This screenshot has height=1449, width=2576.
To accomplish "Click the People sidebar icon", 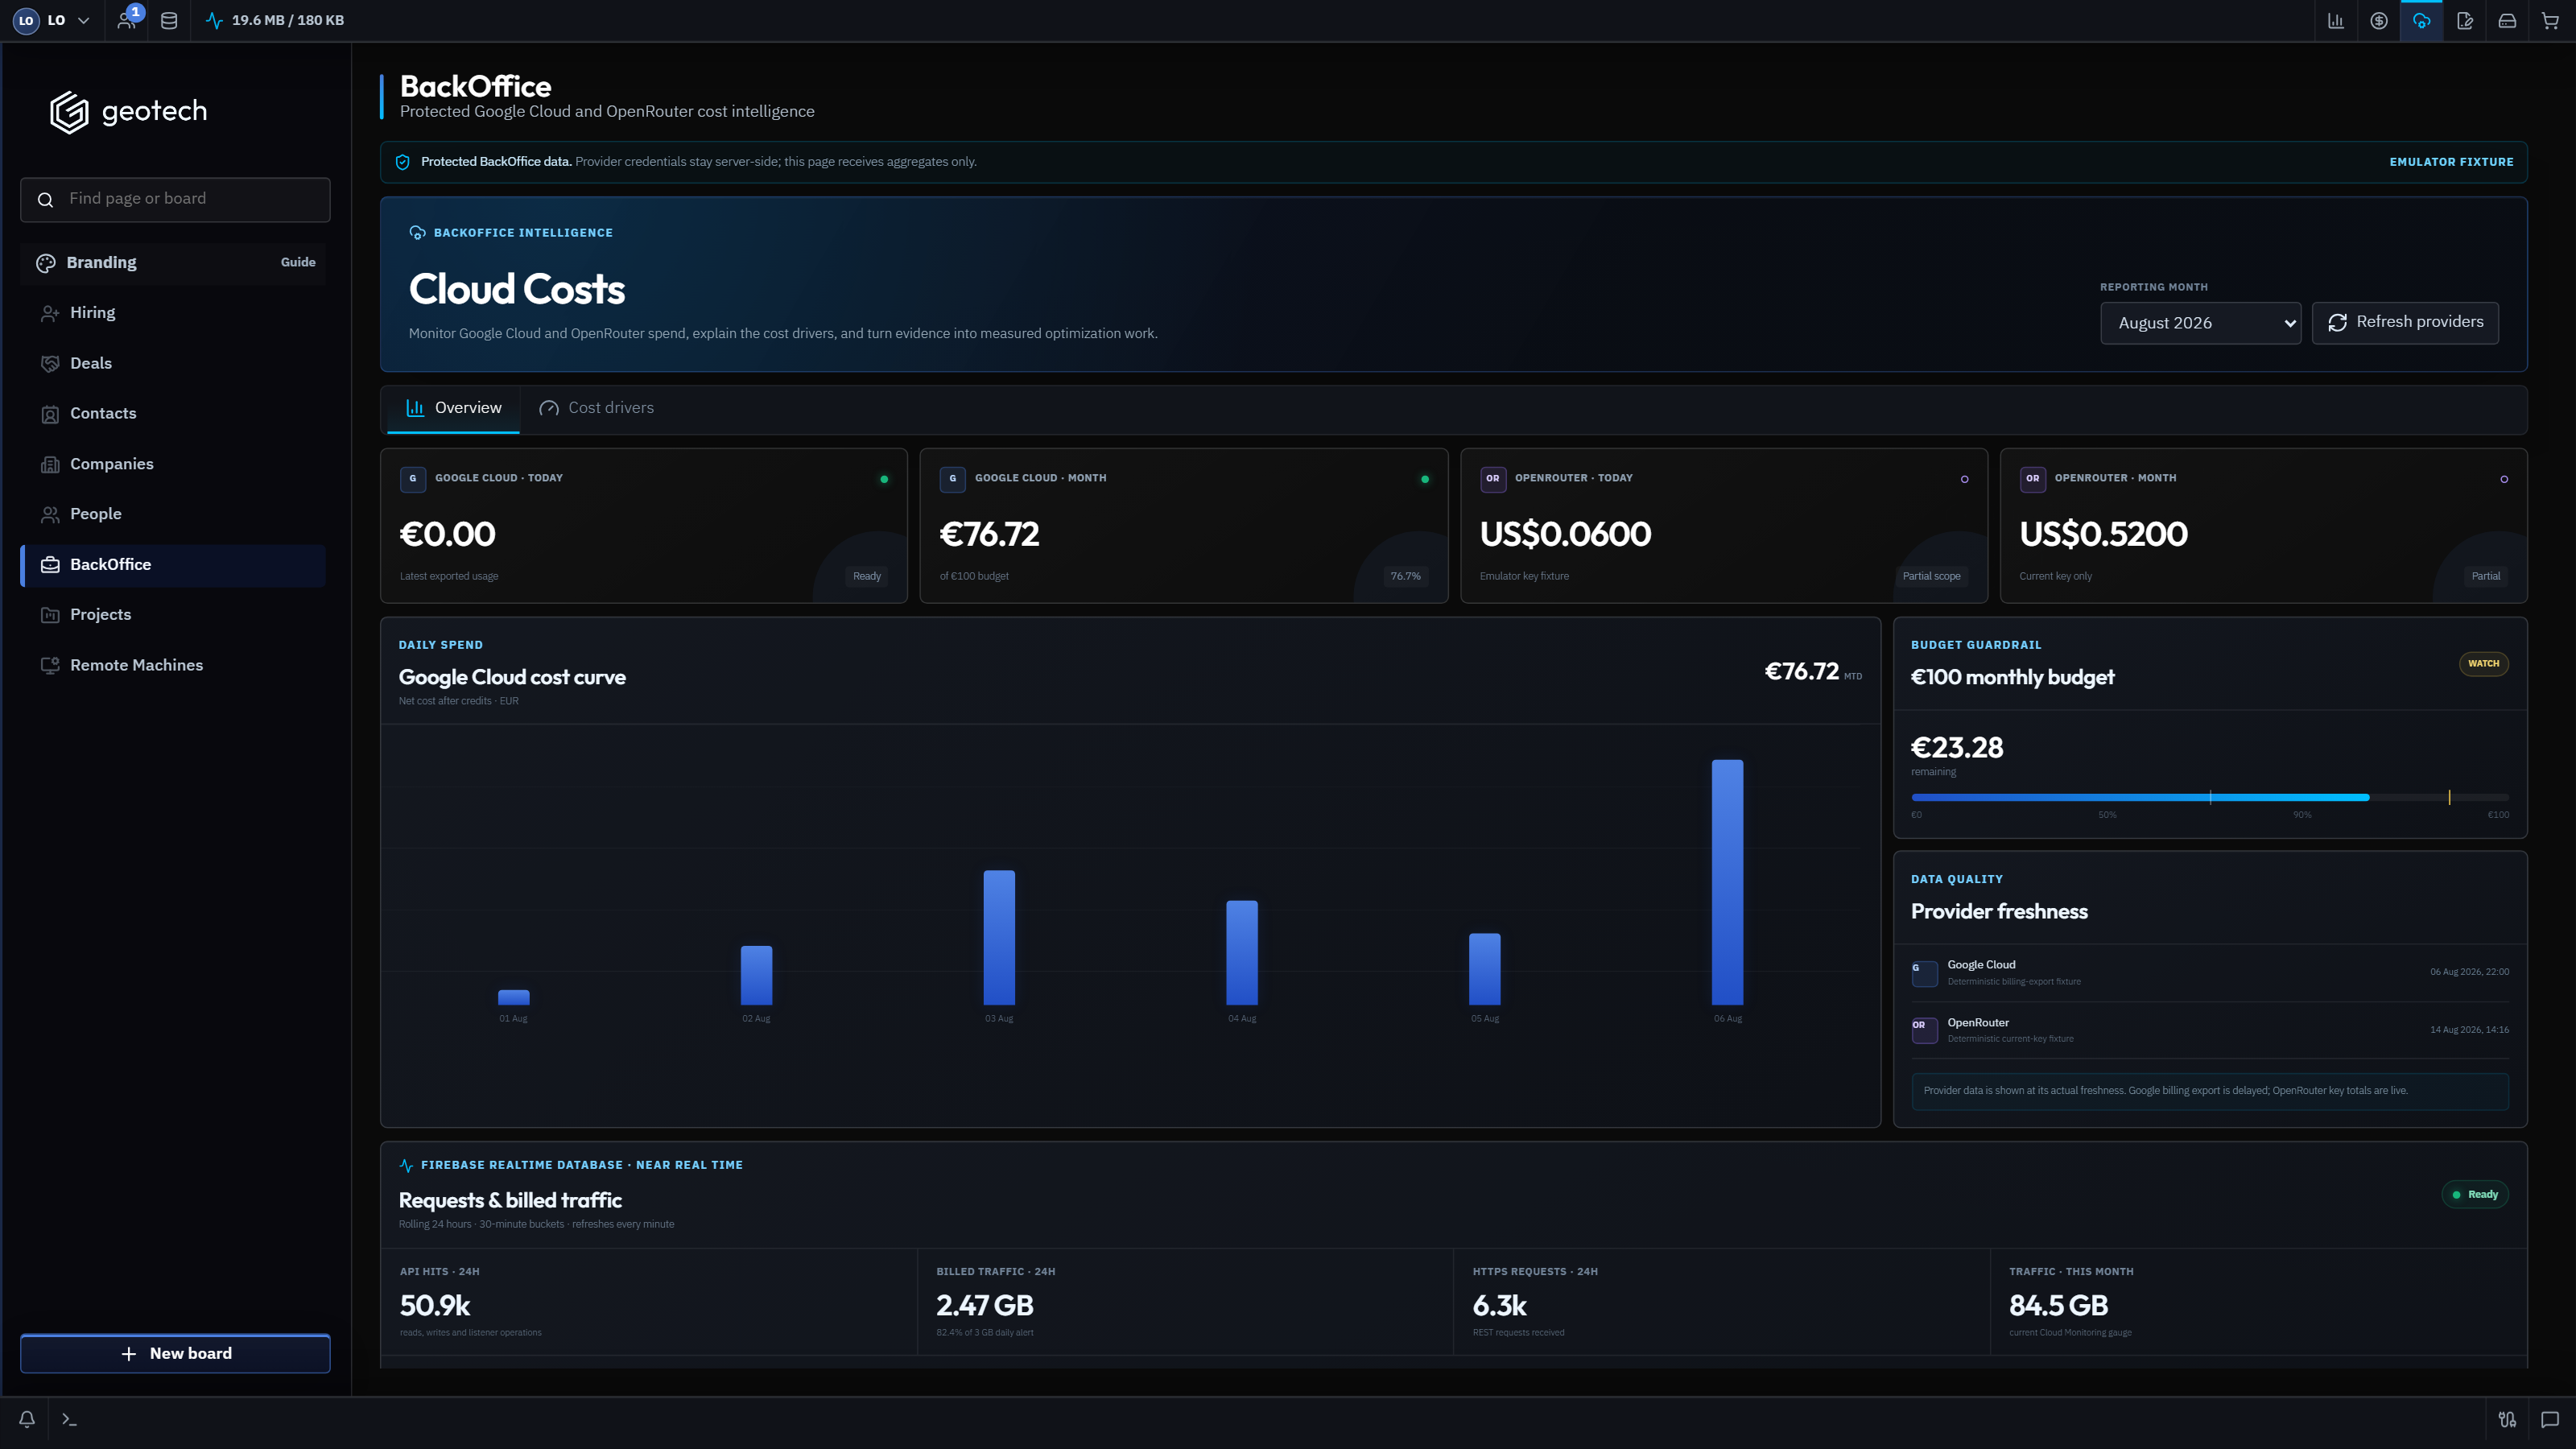I will coord(50,514).
